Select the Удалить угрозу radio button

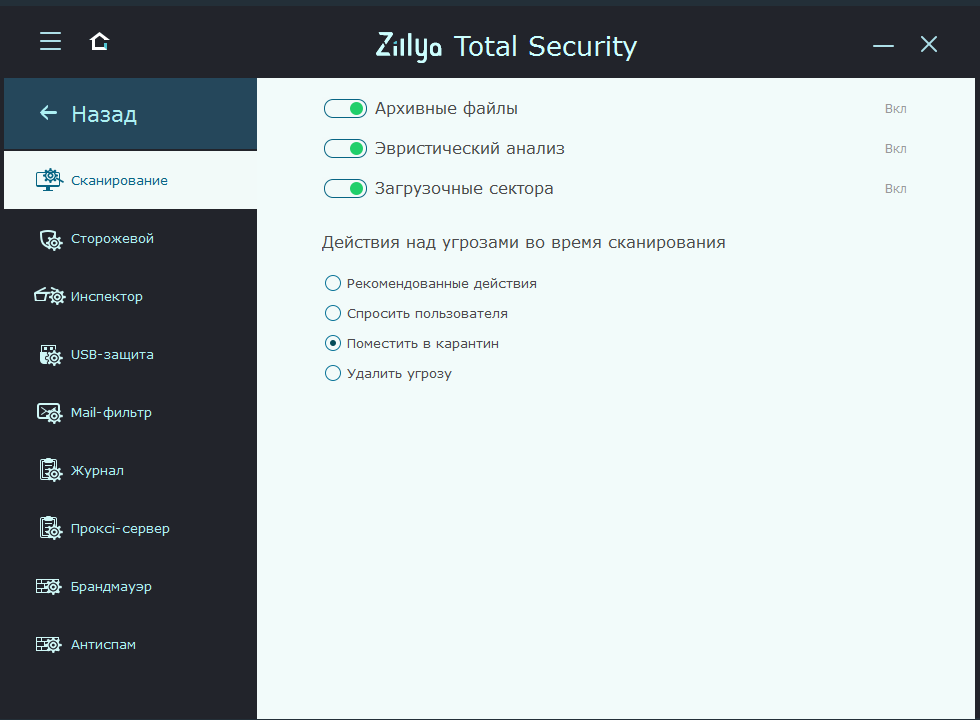coord(333,374)
